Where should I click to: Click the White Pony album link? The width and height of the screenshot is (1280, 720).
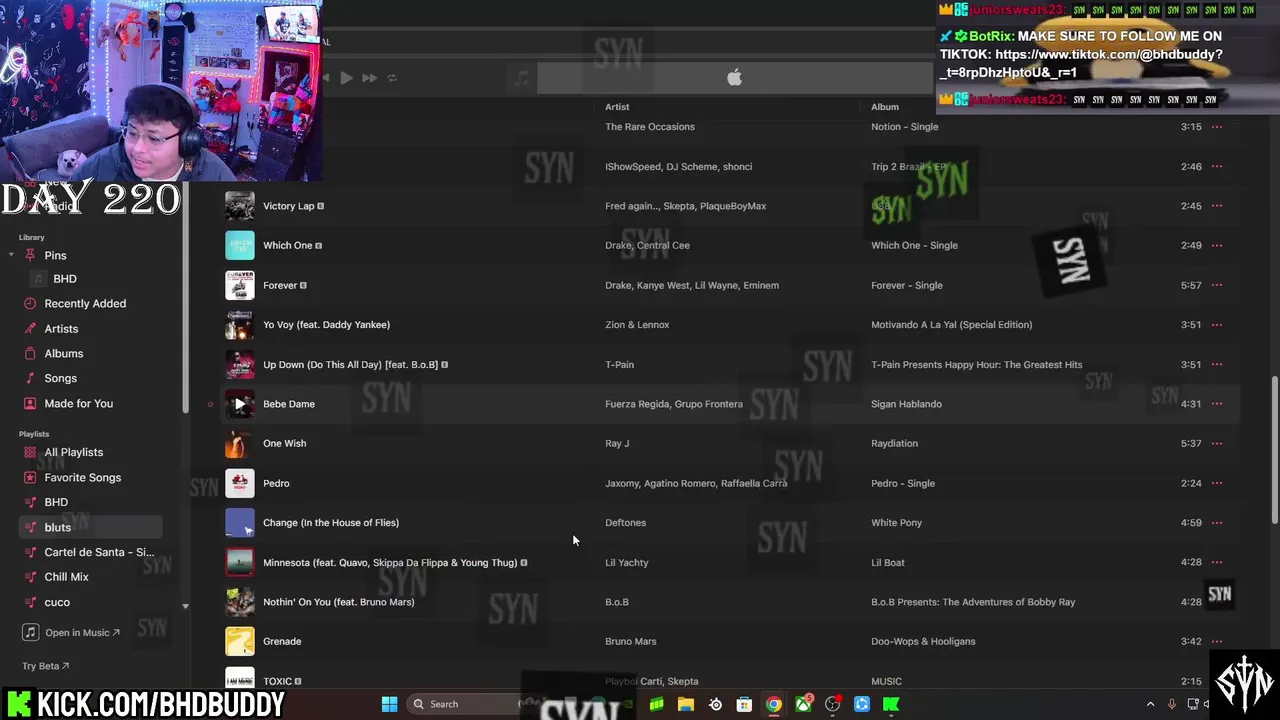(x=896, y=522)
